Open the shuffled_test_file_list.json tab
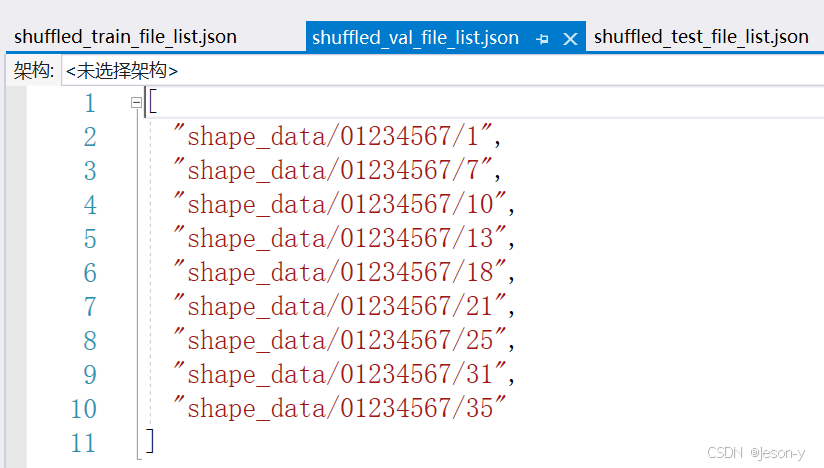The width and height of the screenshot is (824, 468). click(701, 37)
